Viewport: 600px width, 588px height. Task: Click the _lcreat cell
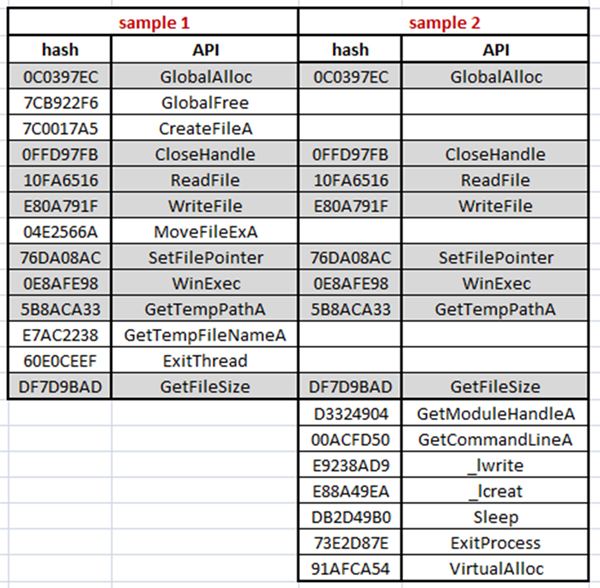pyautogui.click(x=496, y=491)
